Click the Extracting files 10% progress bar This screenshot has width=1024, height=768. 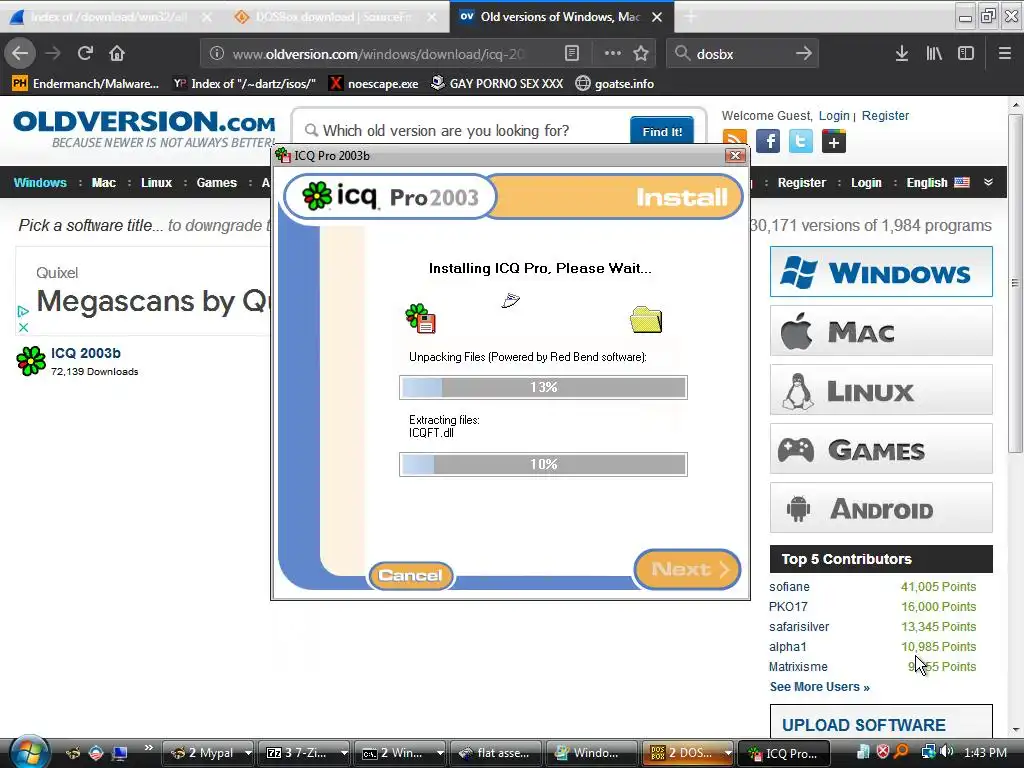pyautogui.click(x=543, y=464)
